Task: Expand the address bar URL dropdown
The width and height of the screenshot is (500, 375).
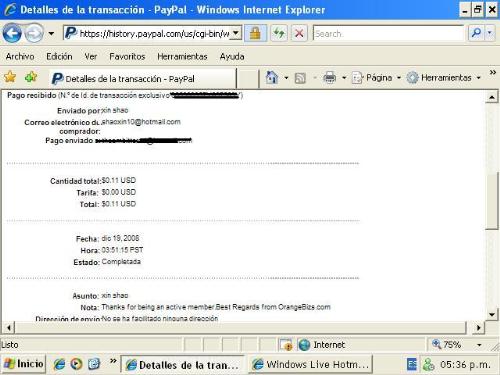Action: click(236, 33)
